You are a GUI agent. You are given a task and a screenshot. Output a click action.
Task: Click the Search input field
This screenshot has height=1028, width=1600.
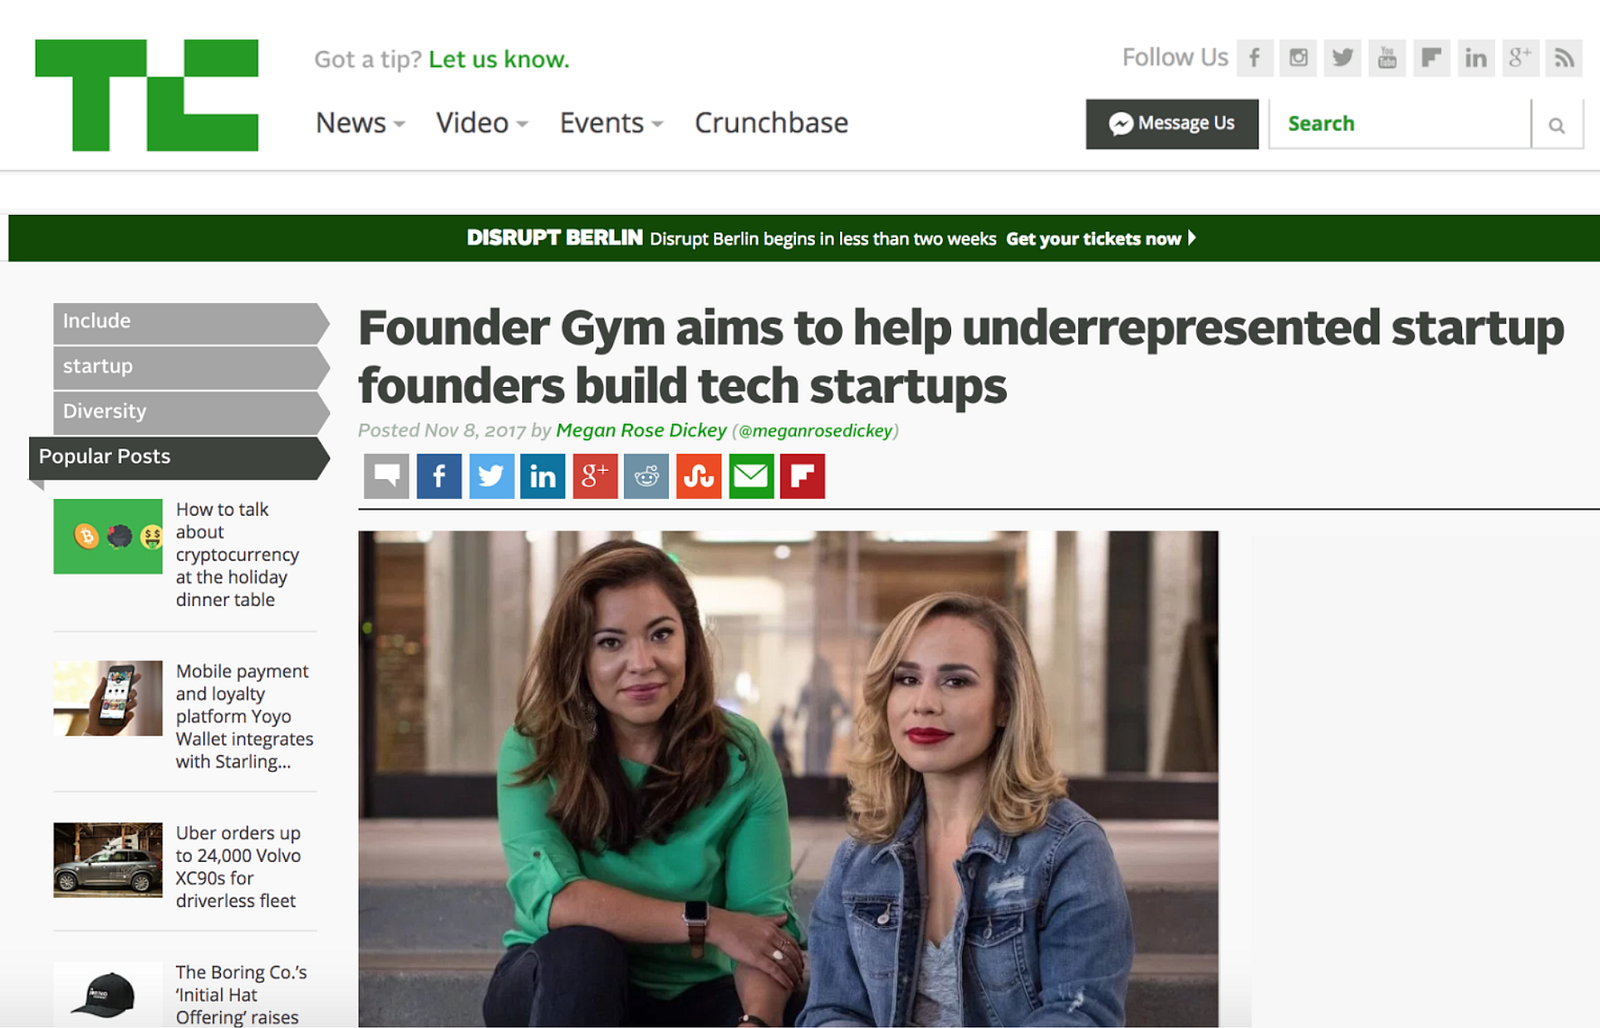pyautogui.click(x=1400, y=124)
